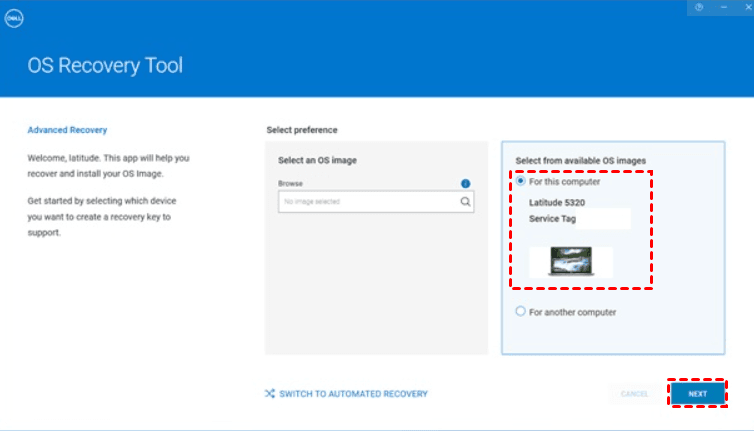Select the For this computer radio button

[x=520, y=181]
